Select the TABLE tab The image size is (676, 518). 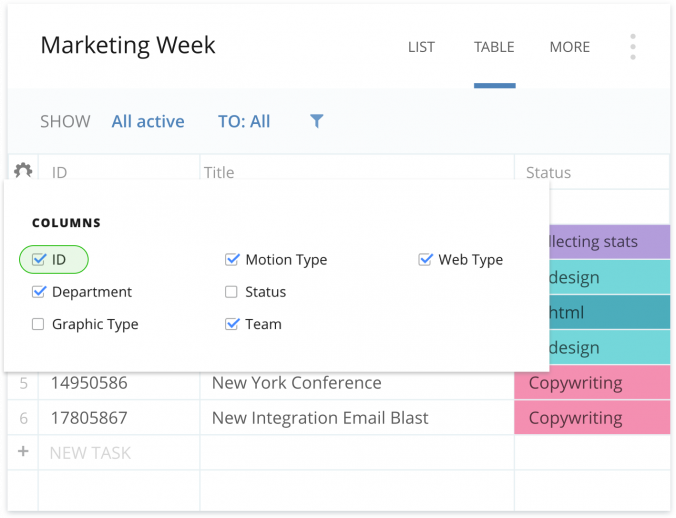coord(494,47)
